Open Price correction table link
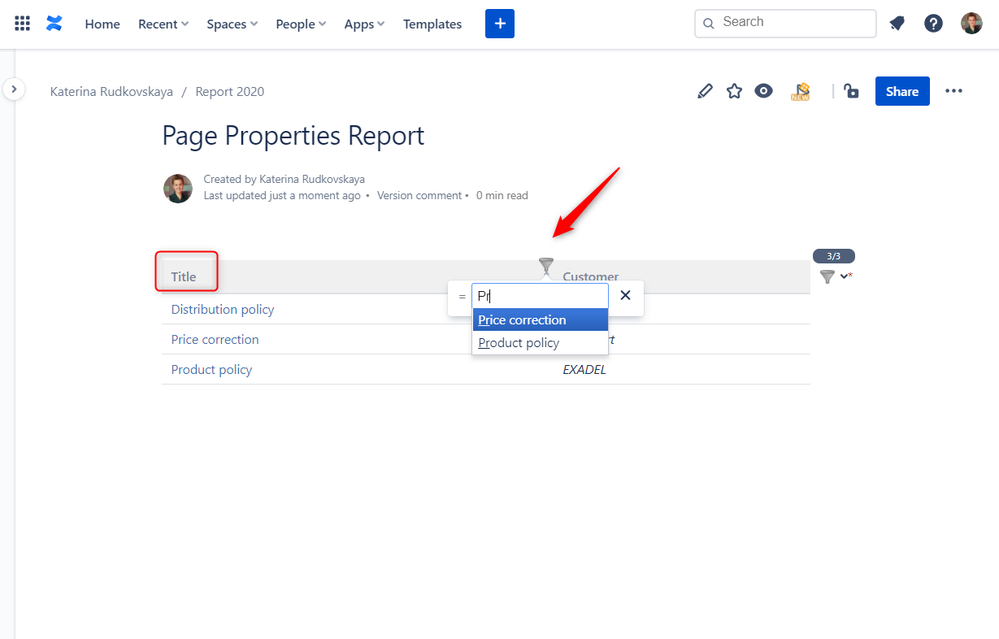This screenshot has height=639, width=999. [215, 340]
